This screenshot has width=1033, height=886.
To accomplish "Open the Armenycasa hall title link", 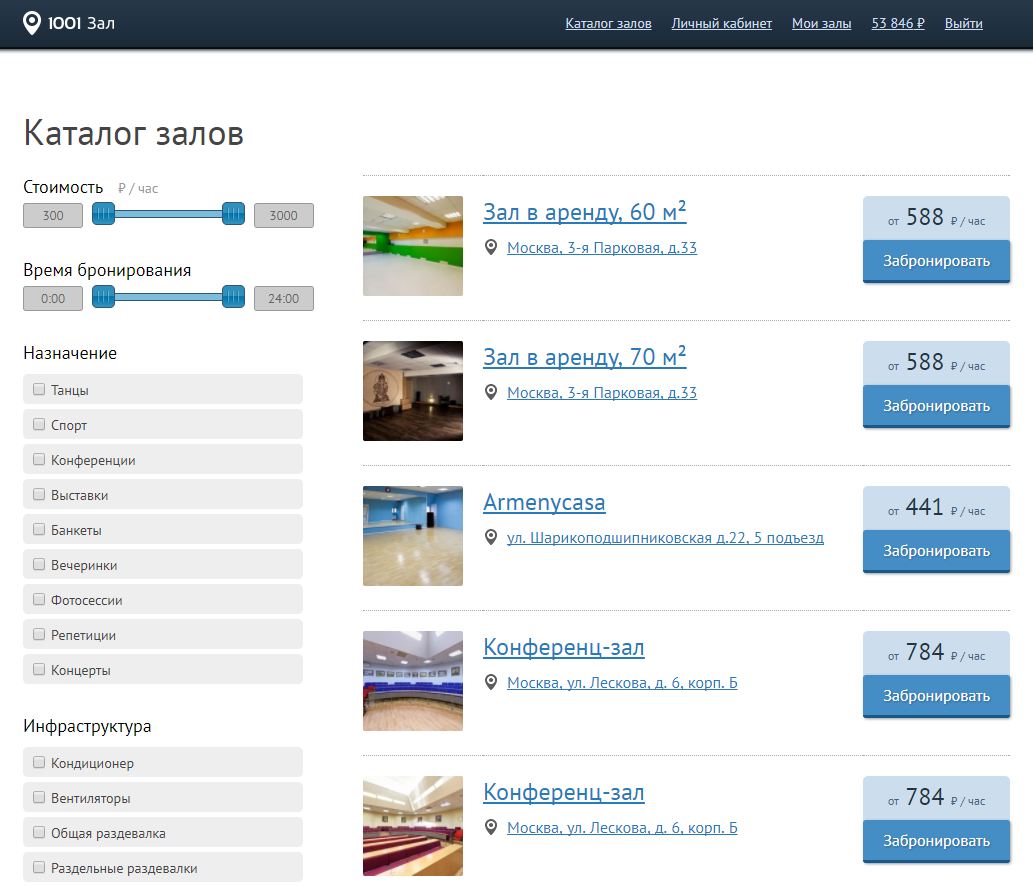I will pos(543,502).
